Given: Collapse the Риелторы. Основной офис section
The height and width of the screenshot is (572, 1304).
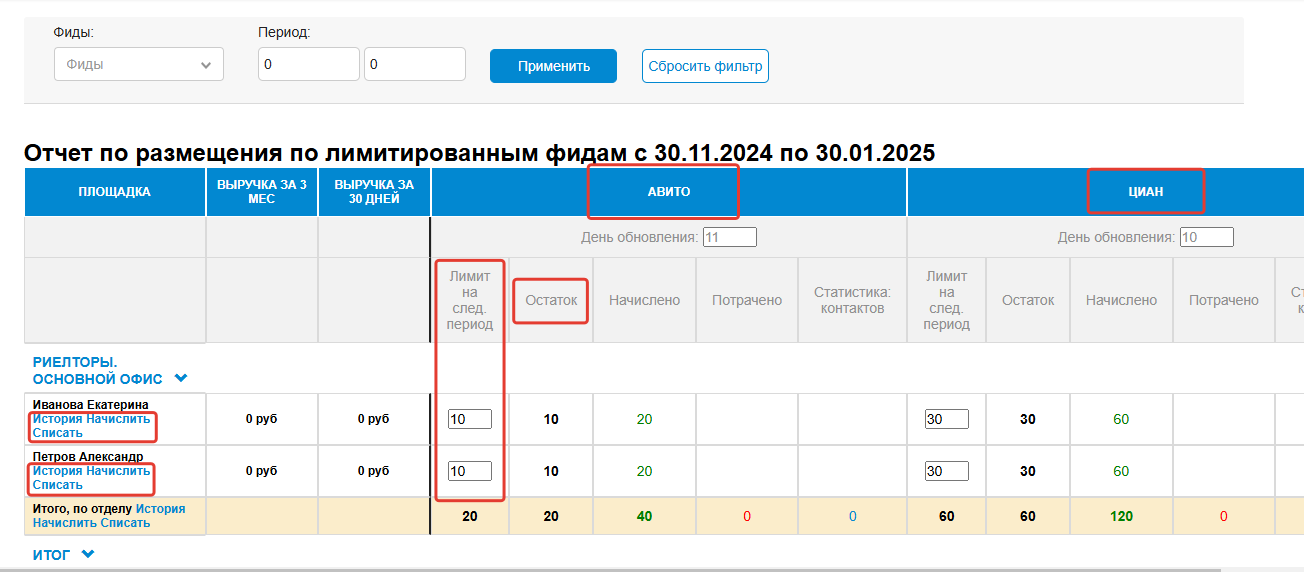Looking at the screenshot, I should pyautogui.click(x=181, y=379).
